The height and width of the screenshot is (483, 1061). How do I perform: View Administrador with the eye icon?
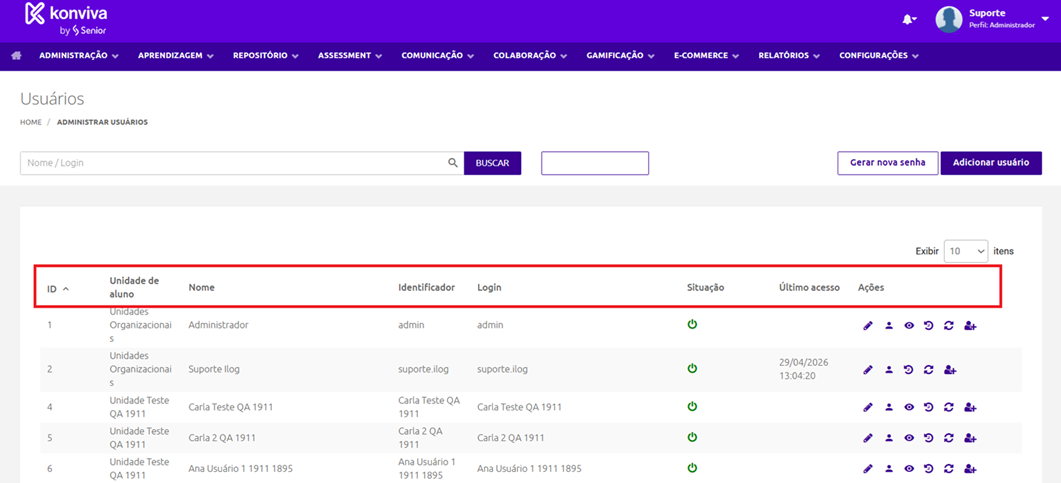coord(909,326)
